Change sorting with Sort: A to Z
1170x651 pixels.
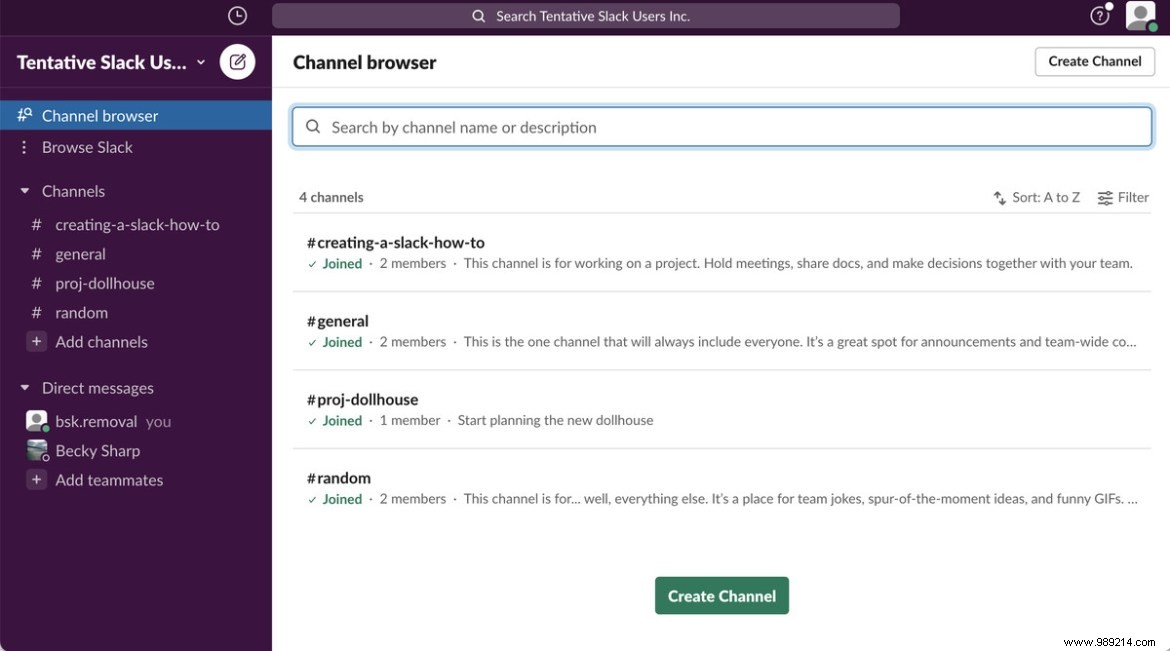[1038, 197]
